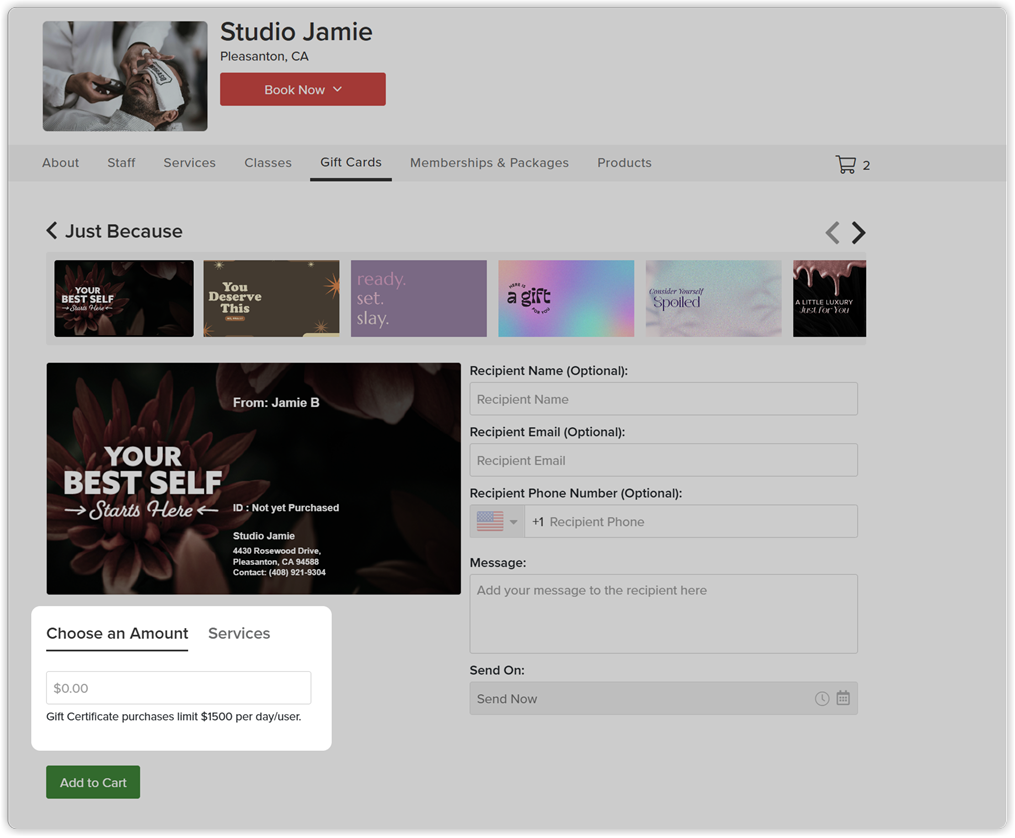Click the Book Now dropdown button

(303, 89)
